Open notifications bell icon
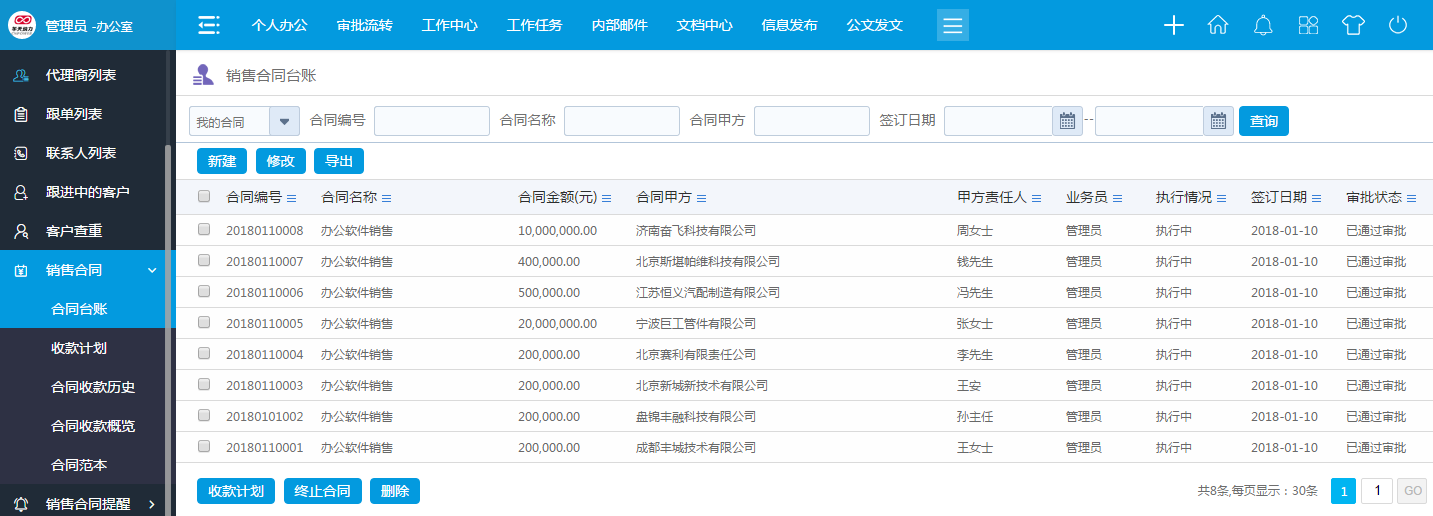Image resolution: width=1433 pixels, height=516 pixels. click(x=1264, y=25)
